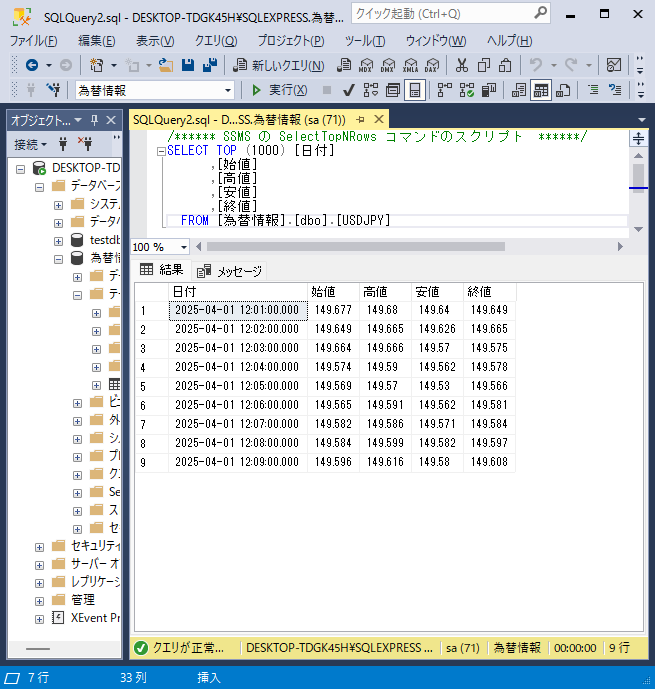Click the Cut scissors icon
The width and height of the screenshot is (655, 689).
[461, 65]
